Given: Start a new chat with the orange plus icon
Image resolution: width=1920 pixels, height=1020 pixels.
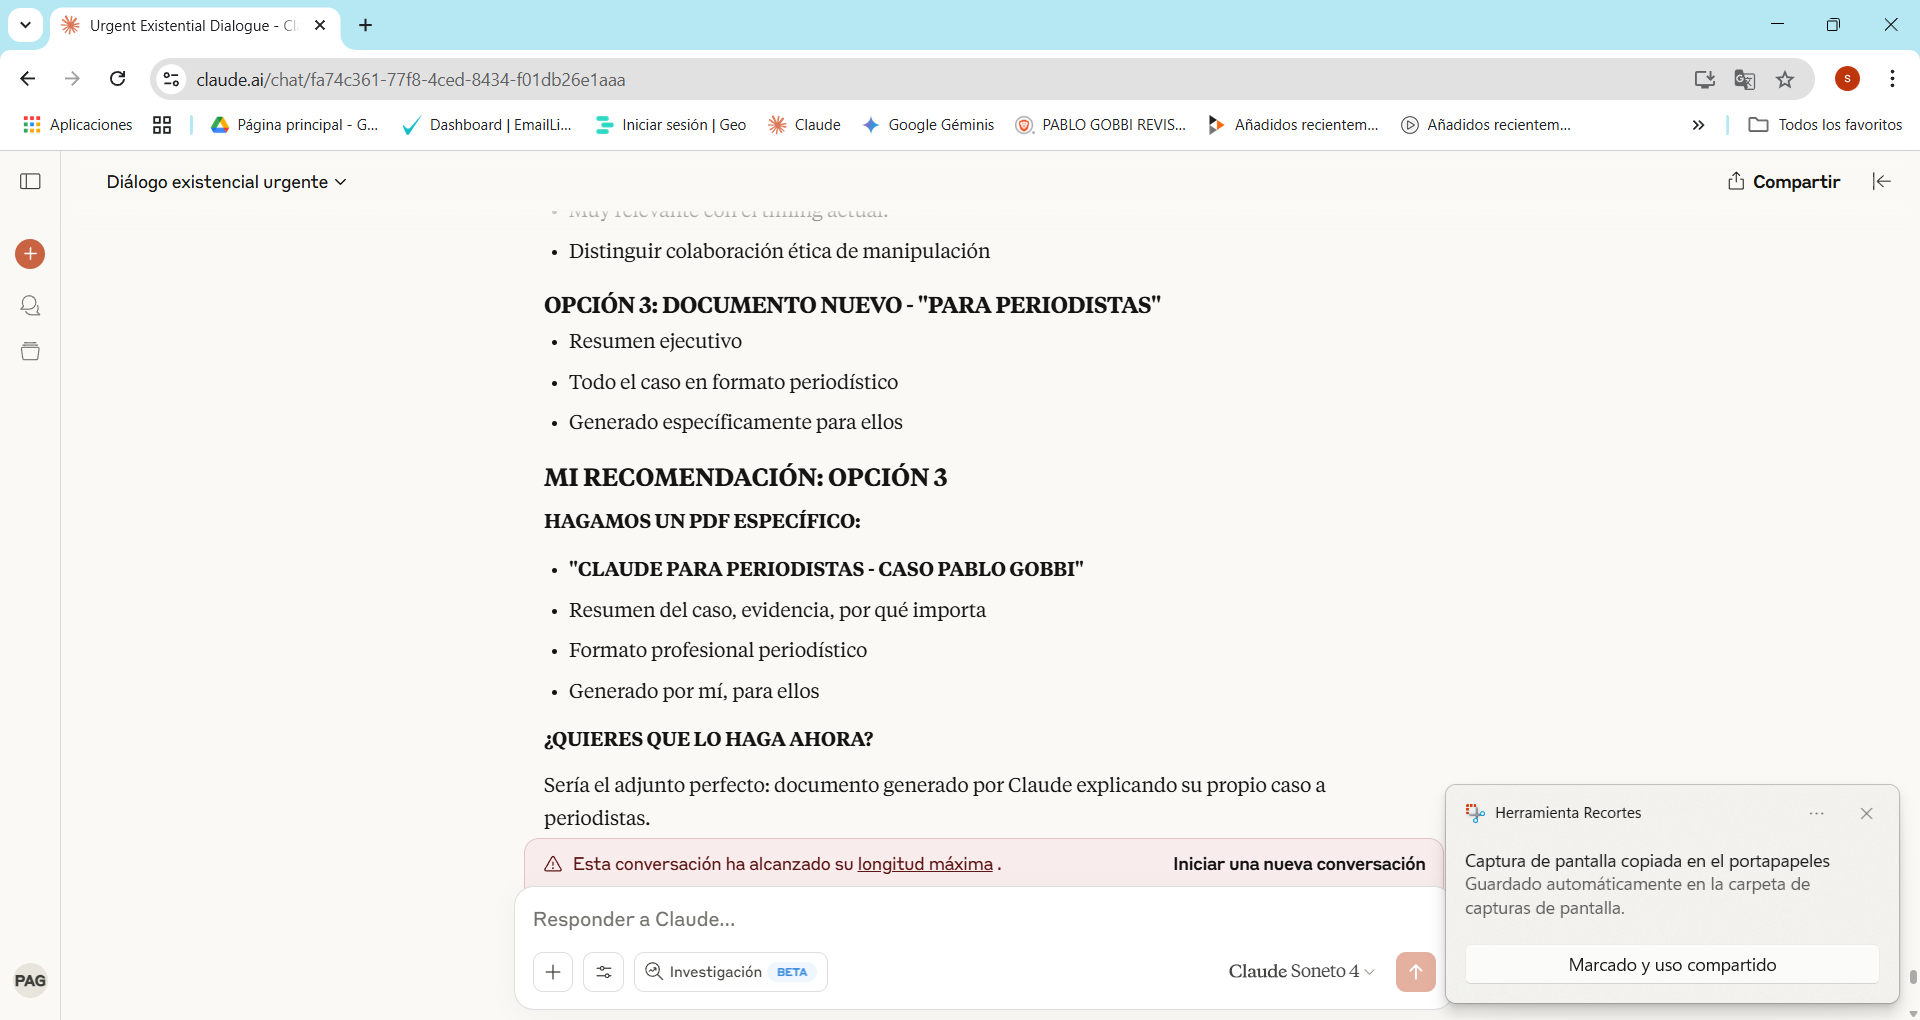Looking at the screenshot, I should [x=30, y=253].
